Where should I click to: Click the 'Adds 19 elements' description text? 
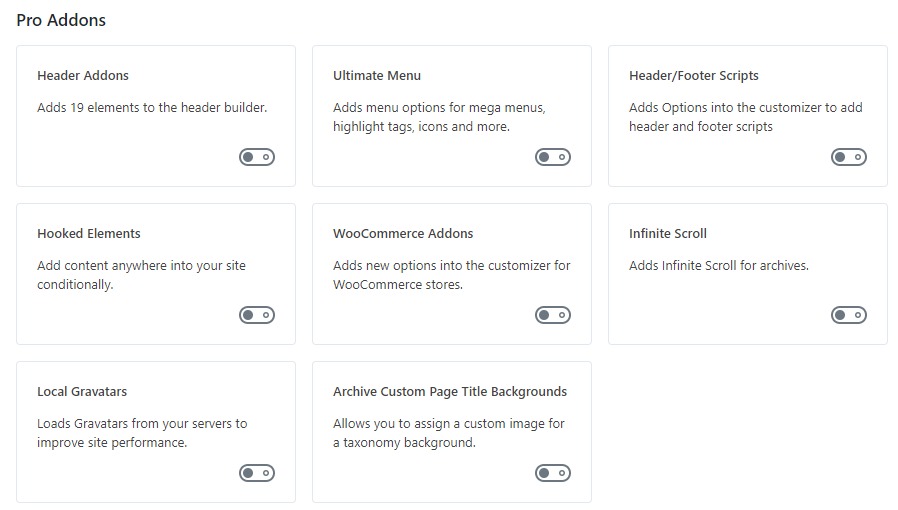152,107
